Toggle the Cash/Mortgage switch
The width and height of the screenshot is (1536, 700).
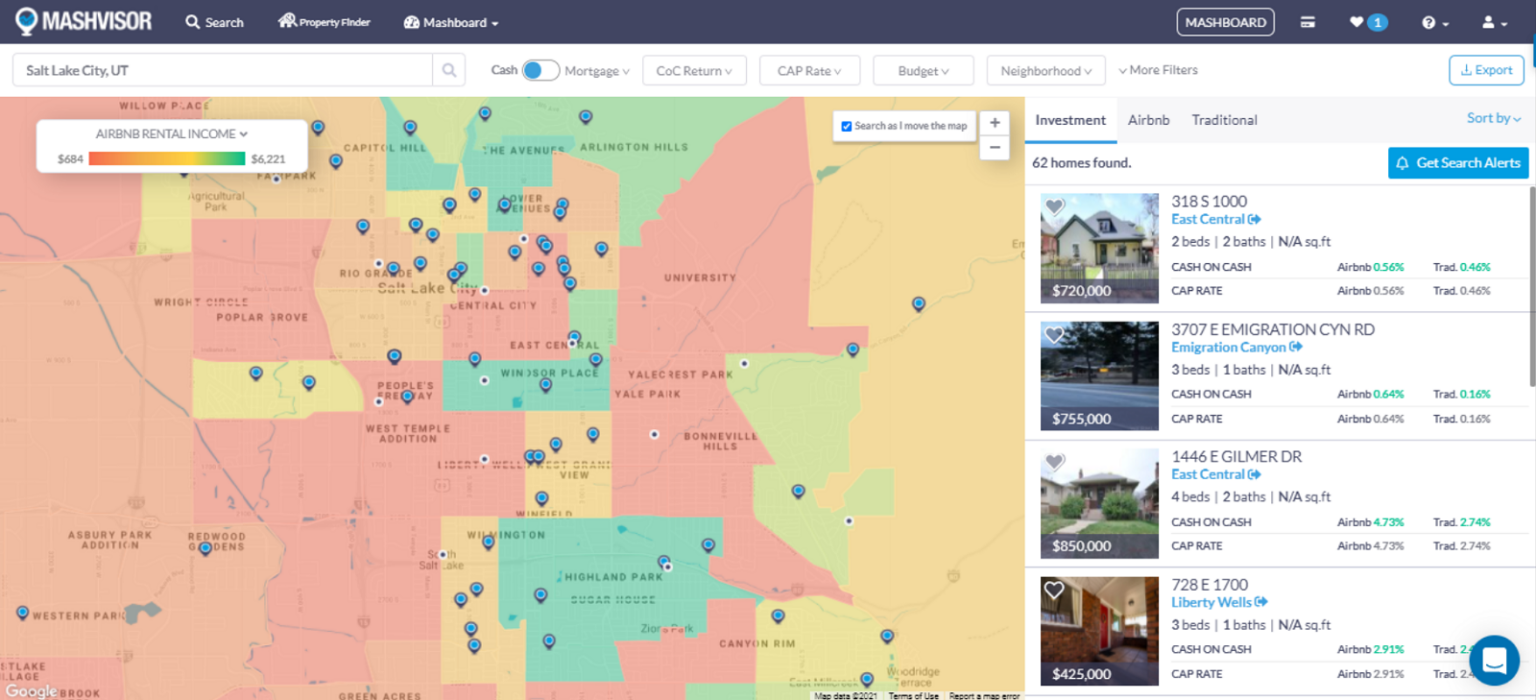(540, 70)
